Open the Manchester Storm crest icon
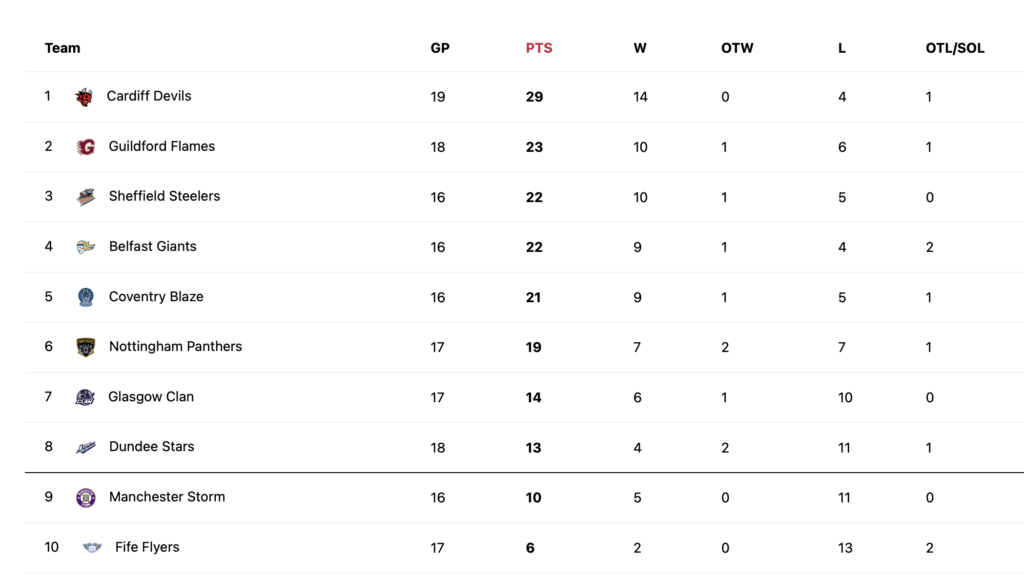This screenshot has width=1024, height=580. point(86,498)
